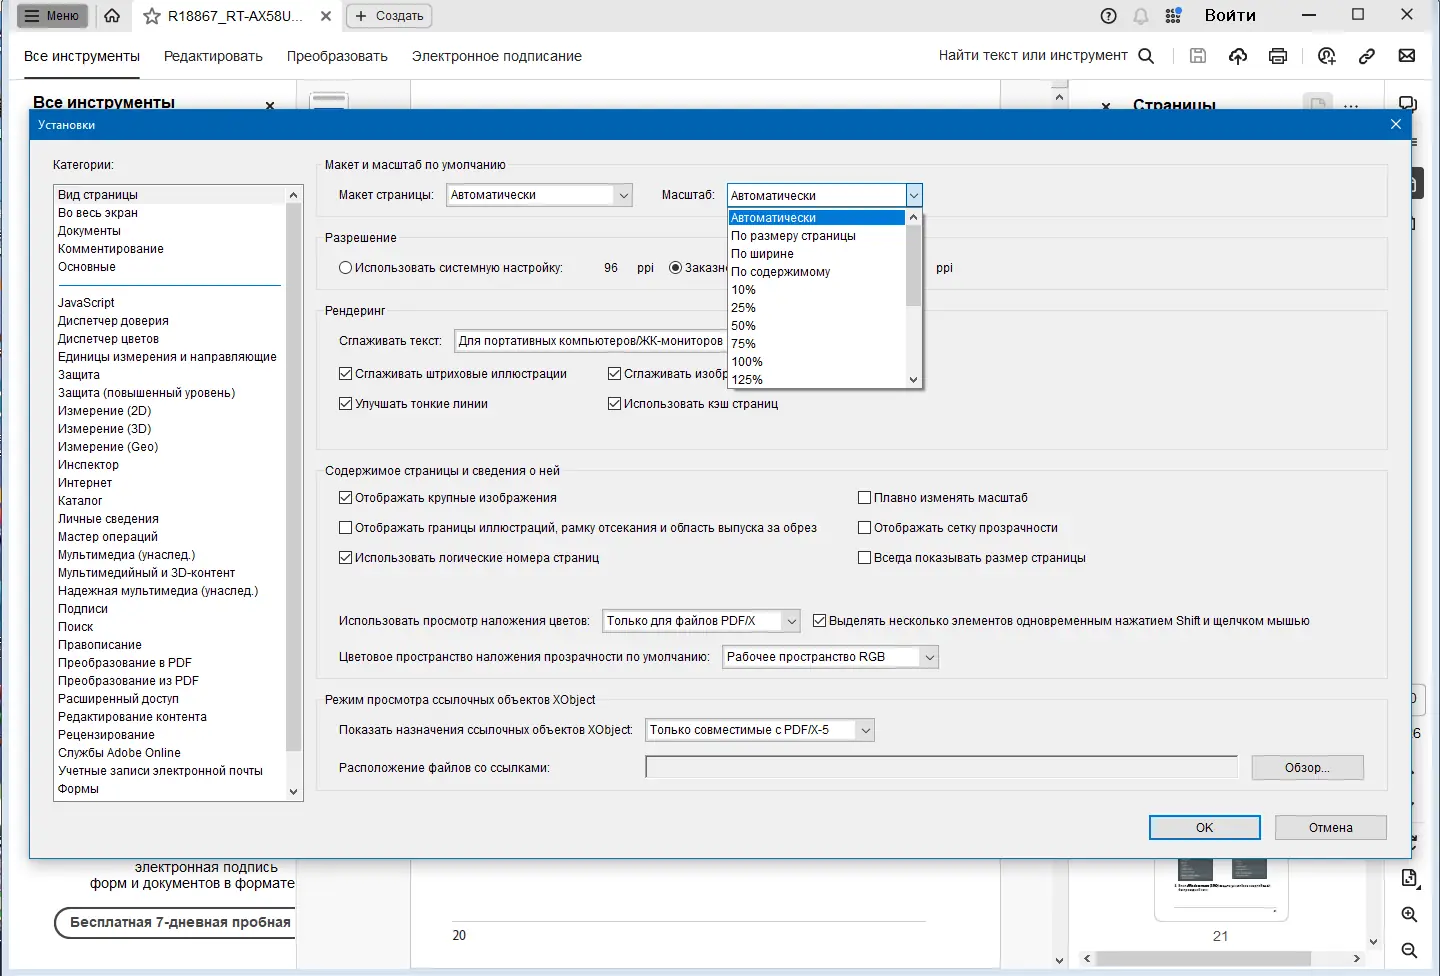This screenshot has width=1440, height=976.
Task: Open Только совместимые с PDF/X-5 dropdown
Action: point(760,730)
